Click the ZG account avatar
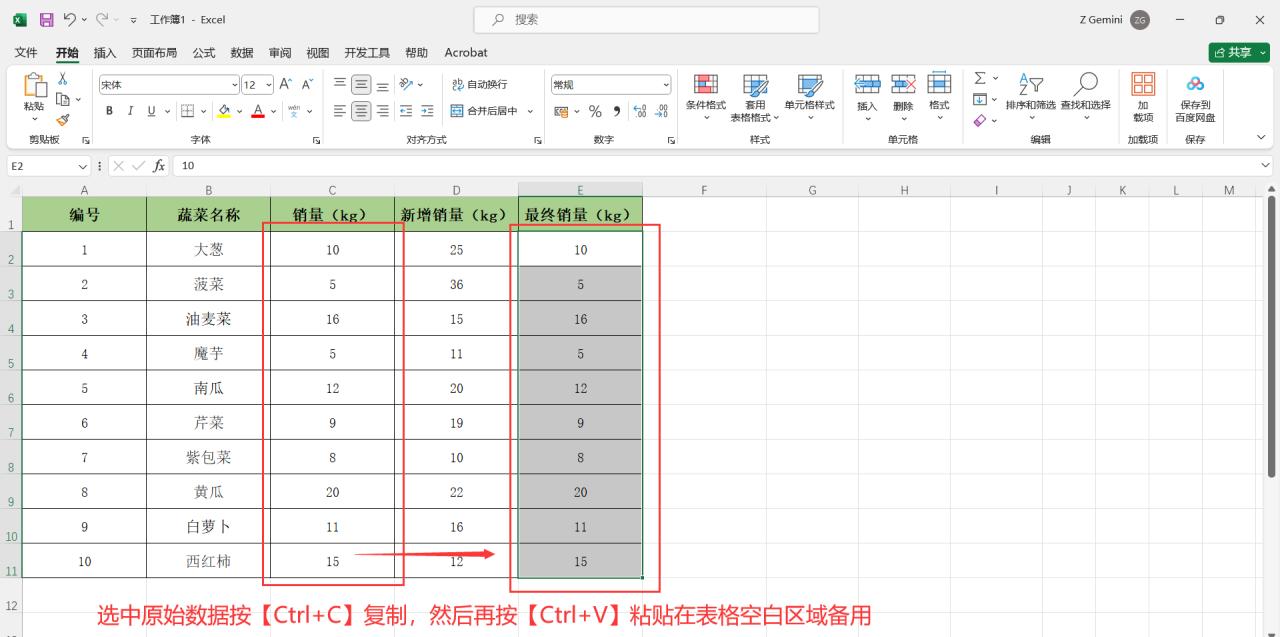The height and width of the screenshot is (637, 1280). [1140, 20]
